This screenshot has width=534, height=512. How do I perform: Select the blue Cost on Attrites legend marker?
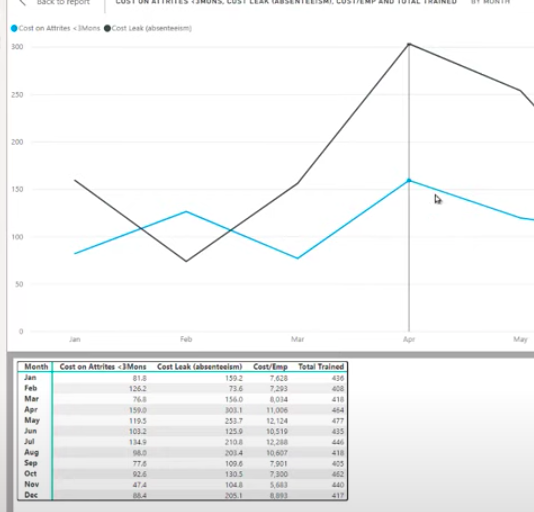tap(14, 28)
